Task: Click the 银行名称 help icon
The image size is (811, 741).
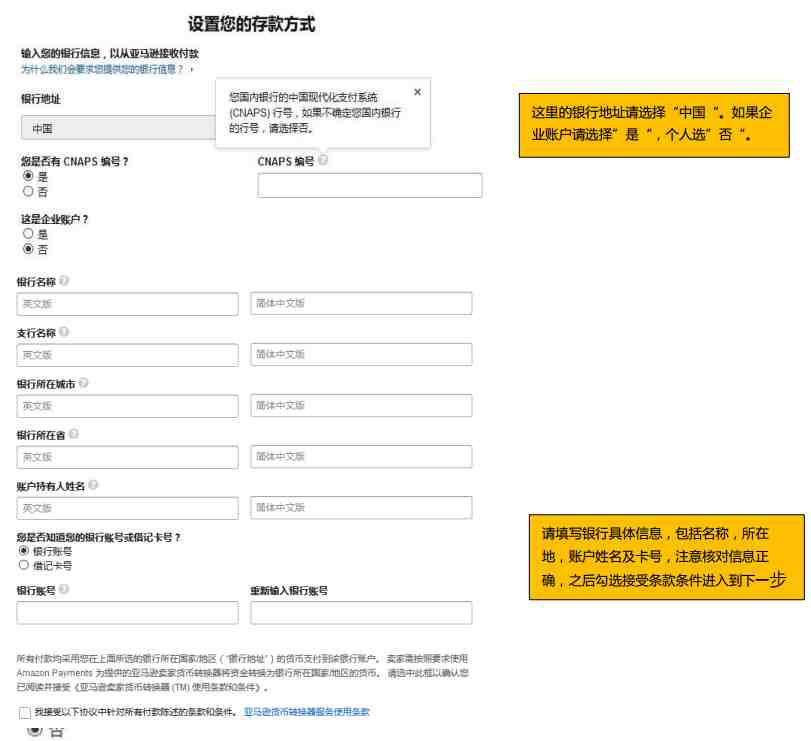Action: click(x=64, y=280)
